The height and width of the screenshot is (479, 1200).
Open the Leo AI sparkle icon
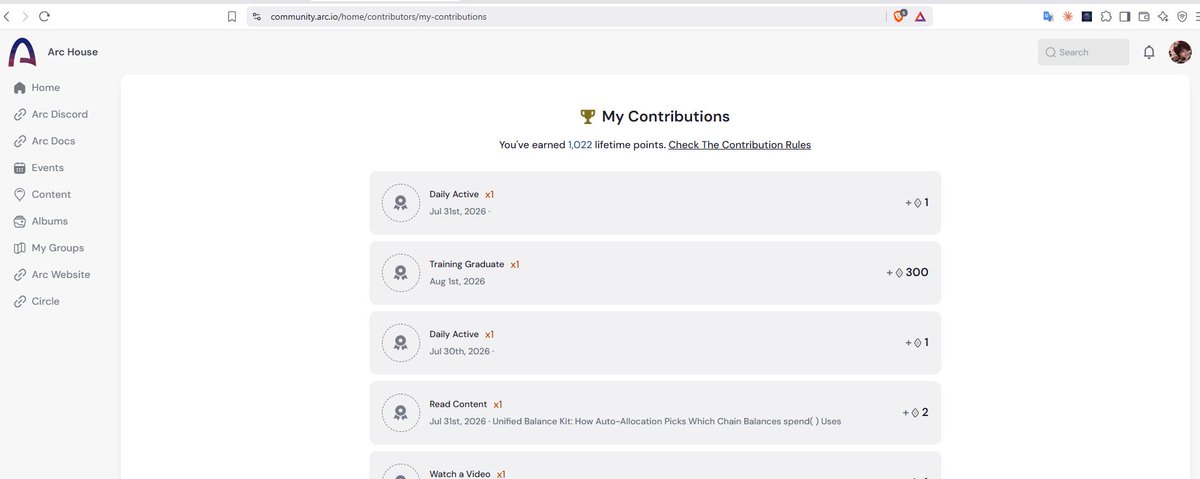coord(1163,16)
